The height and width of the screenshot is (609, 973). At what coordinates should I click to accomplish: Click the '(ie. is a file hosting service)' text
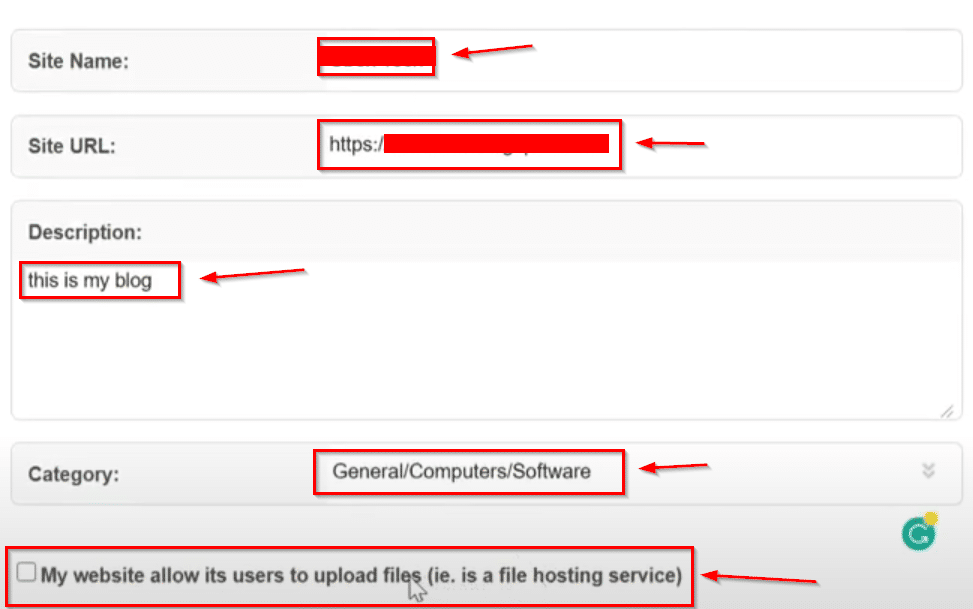coord(553,576)
